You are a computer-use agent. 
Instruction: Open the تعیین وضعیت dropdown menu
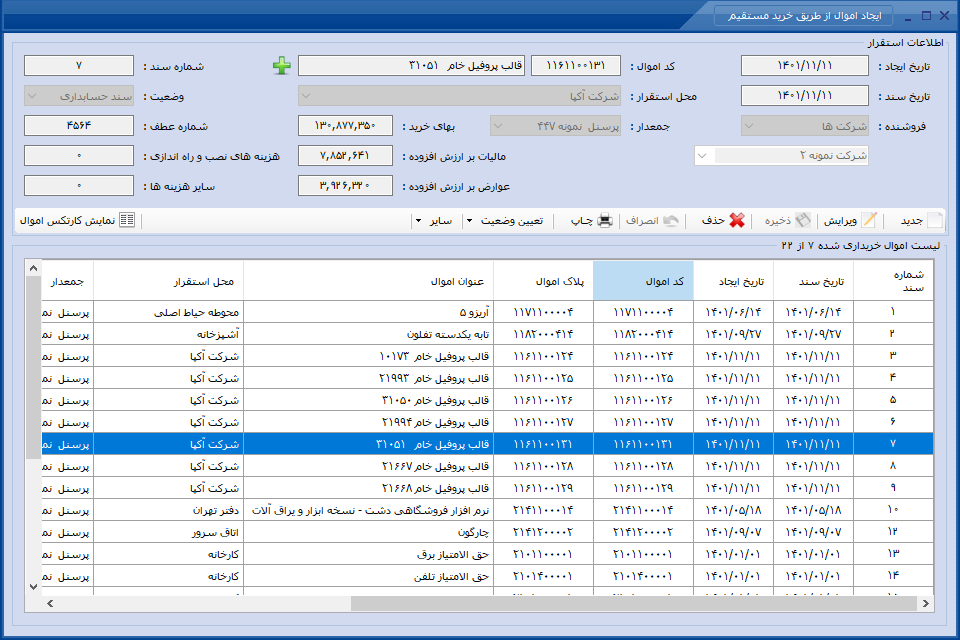505,220
